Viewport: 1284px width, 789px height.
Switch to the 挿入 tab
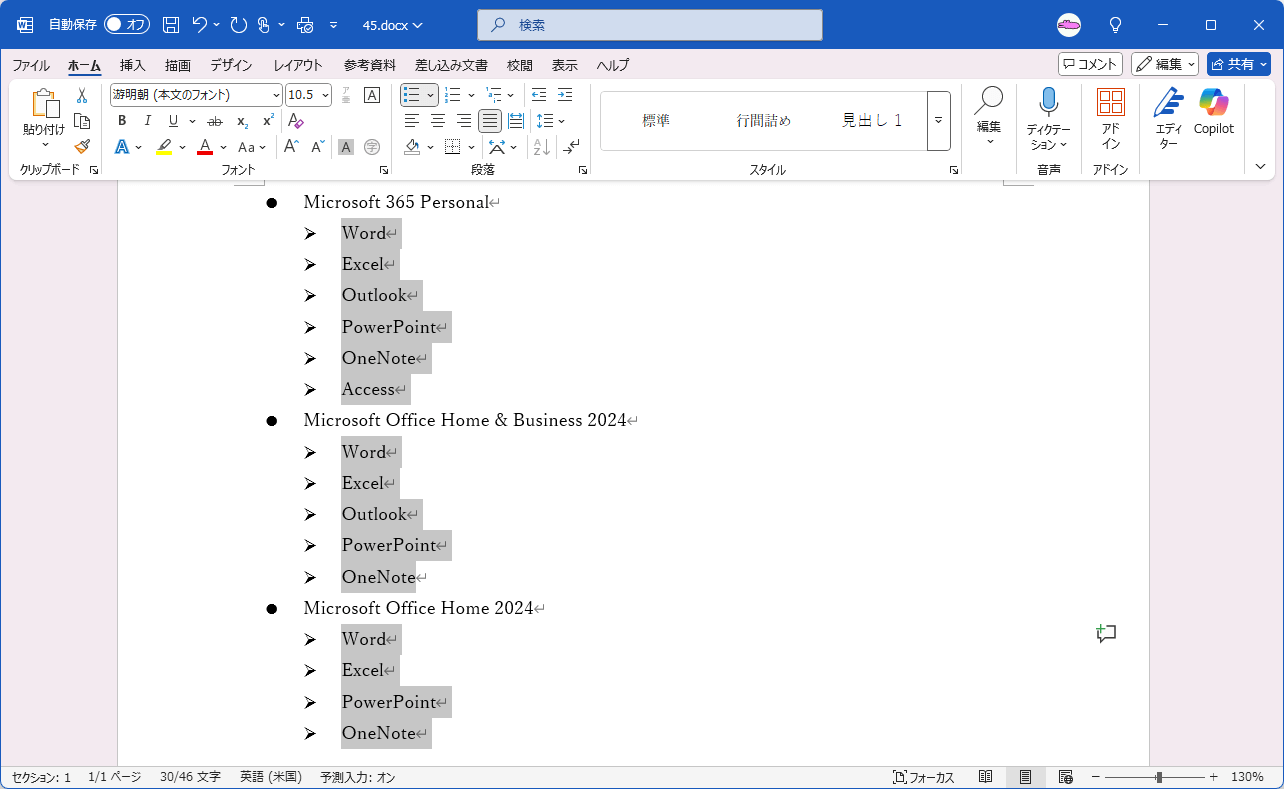click(x=133, y=65)
